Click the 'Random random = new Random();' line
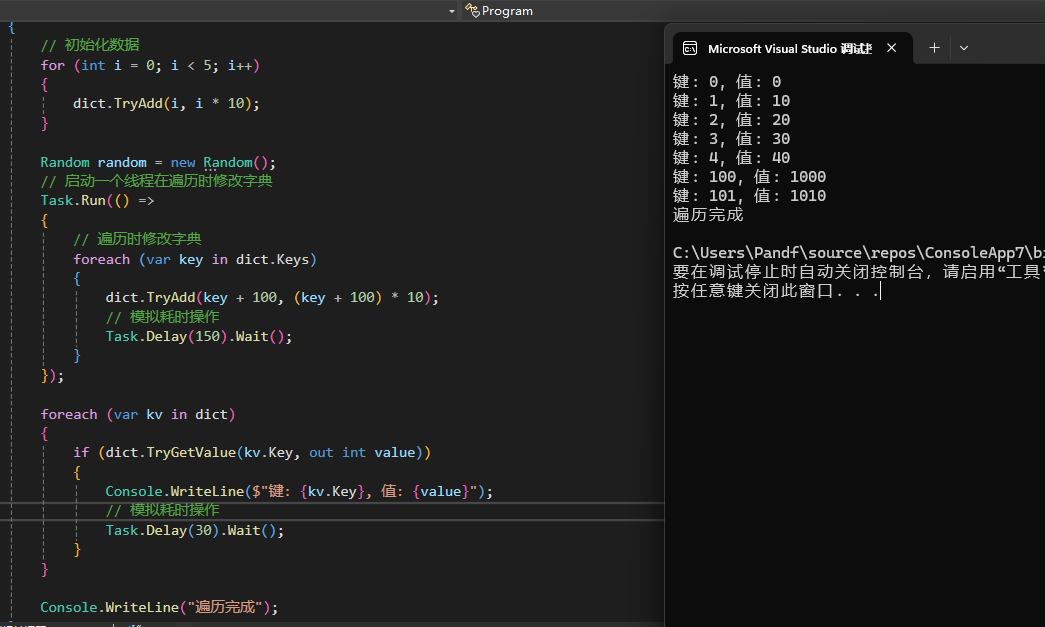 coord(158,163)
